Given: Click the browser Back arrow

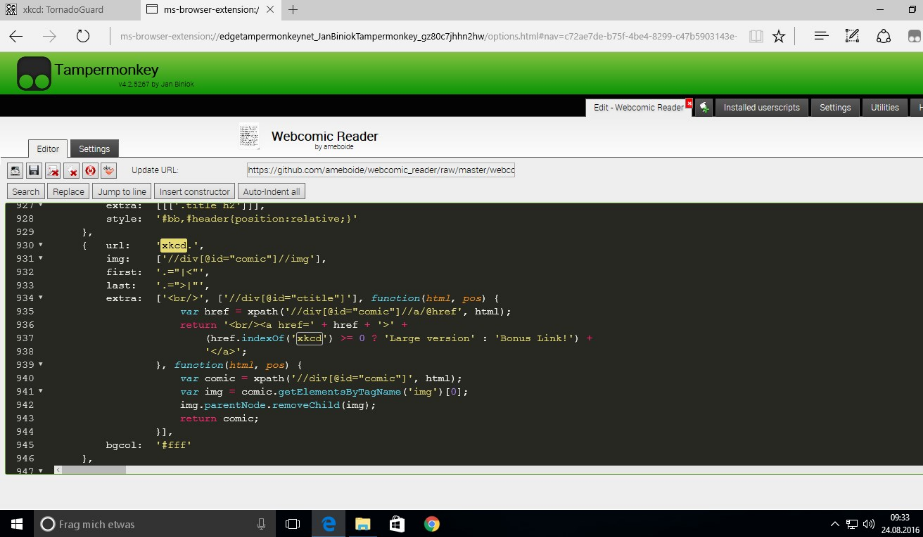Looking at the screenshot, I should pos(16,37).
